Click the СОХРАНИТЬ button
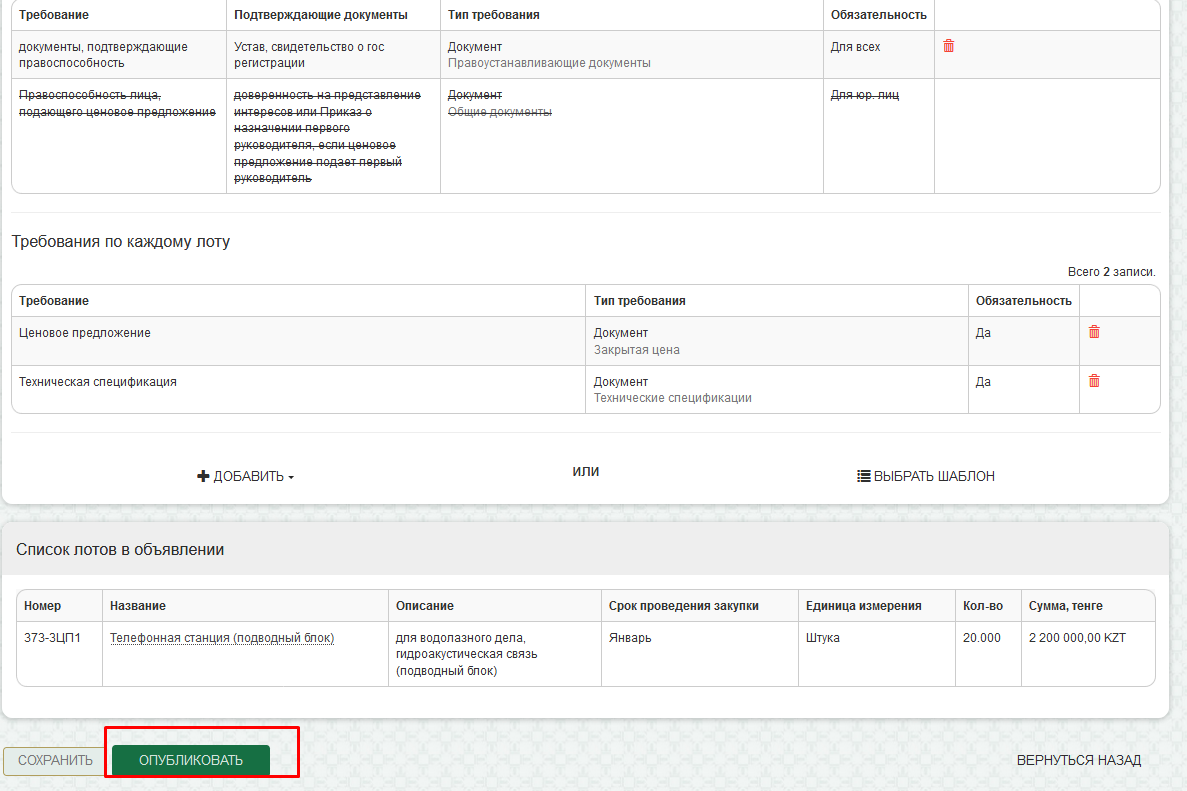The height and width of the screenshot is (791, 1187). [x=55, y=760]
